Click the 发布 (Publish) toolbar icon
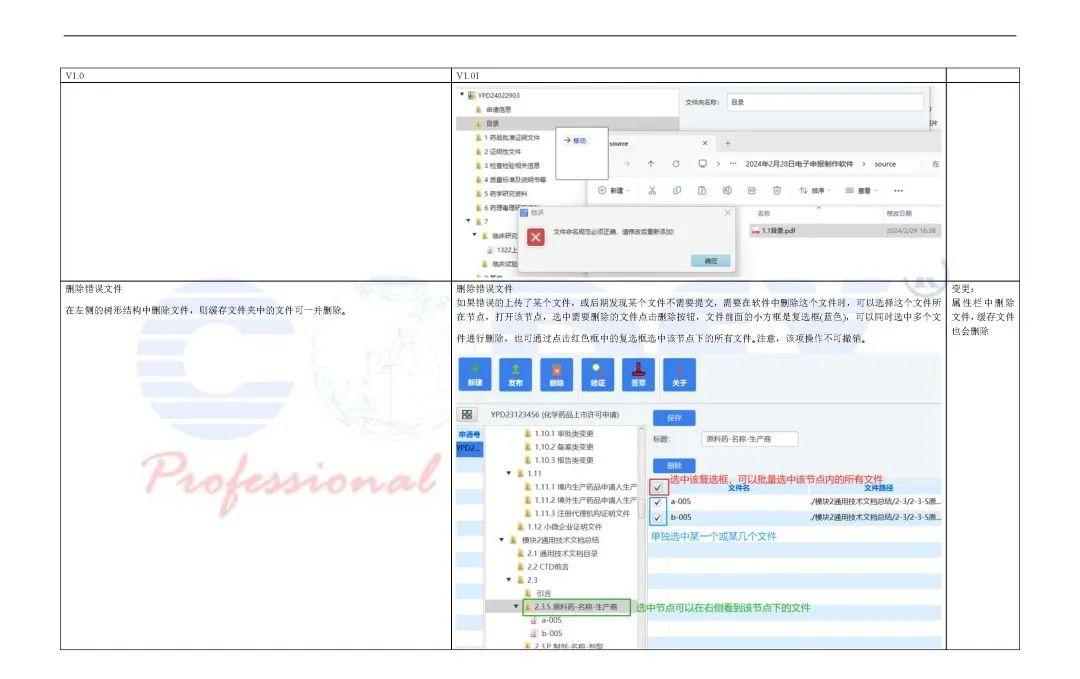Screen dimensions: 1080x679 tap(515, 374)
